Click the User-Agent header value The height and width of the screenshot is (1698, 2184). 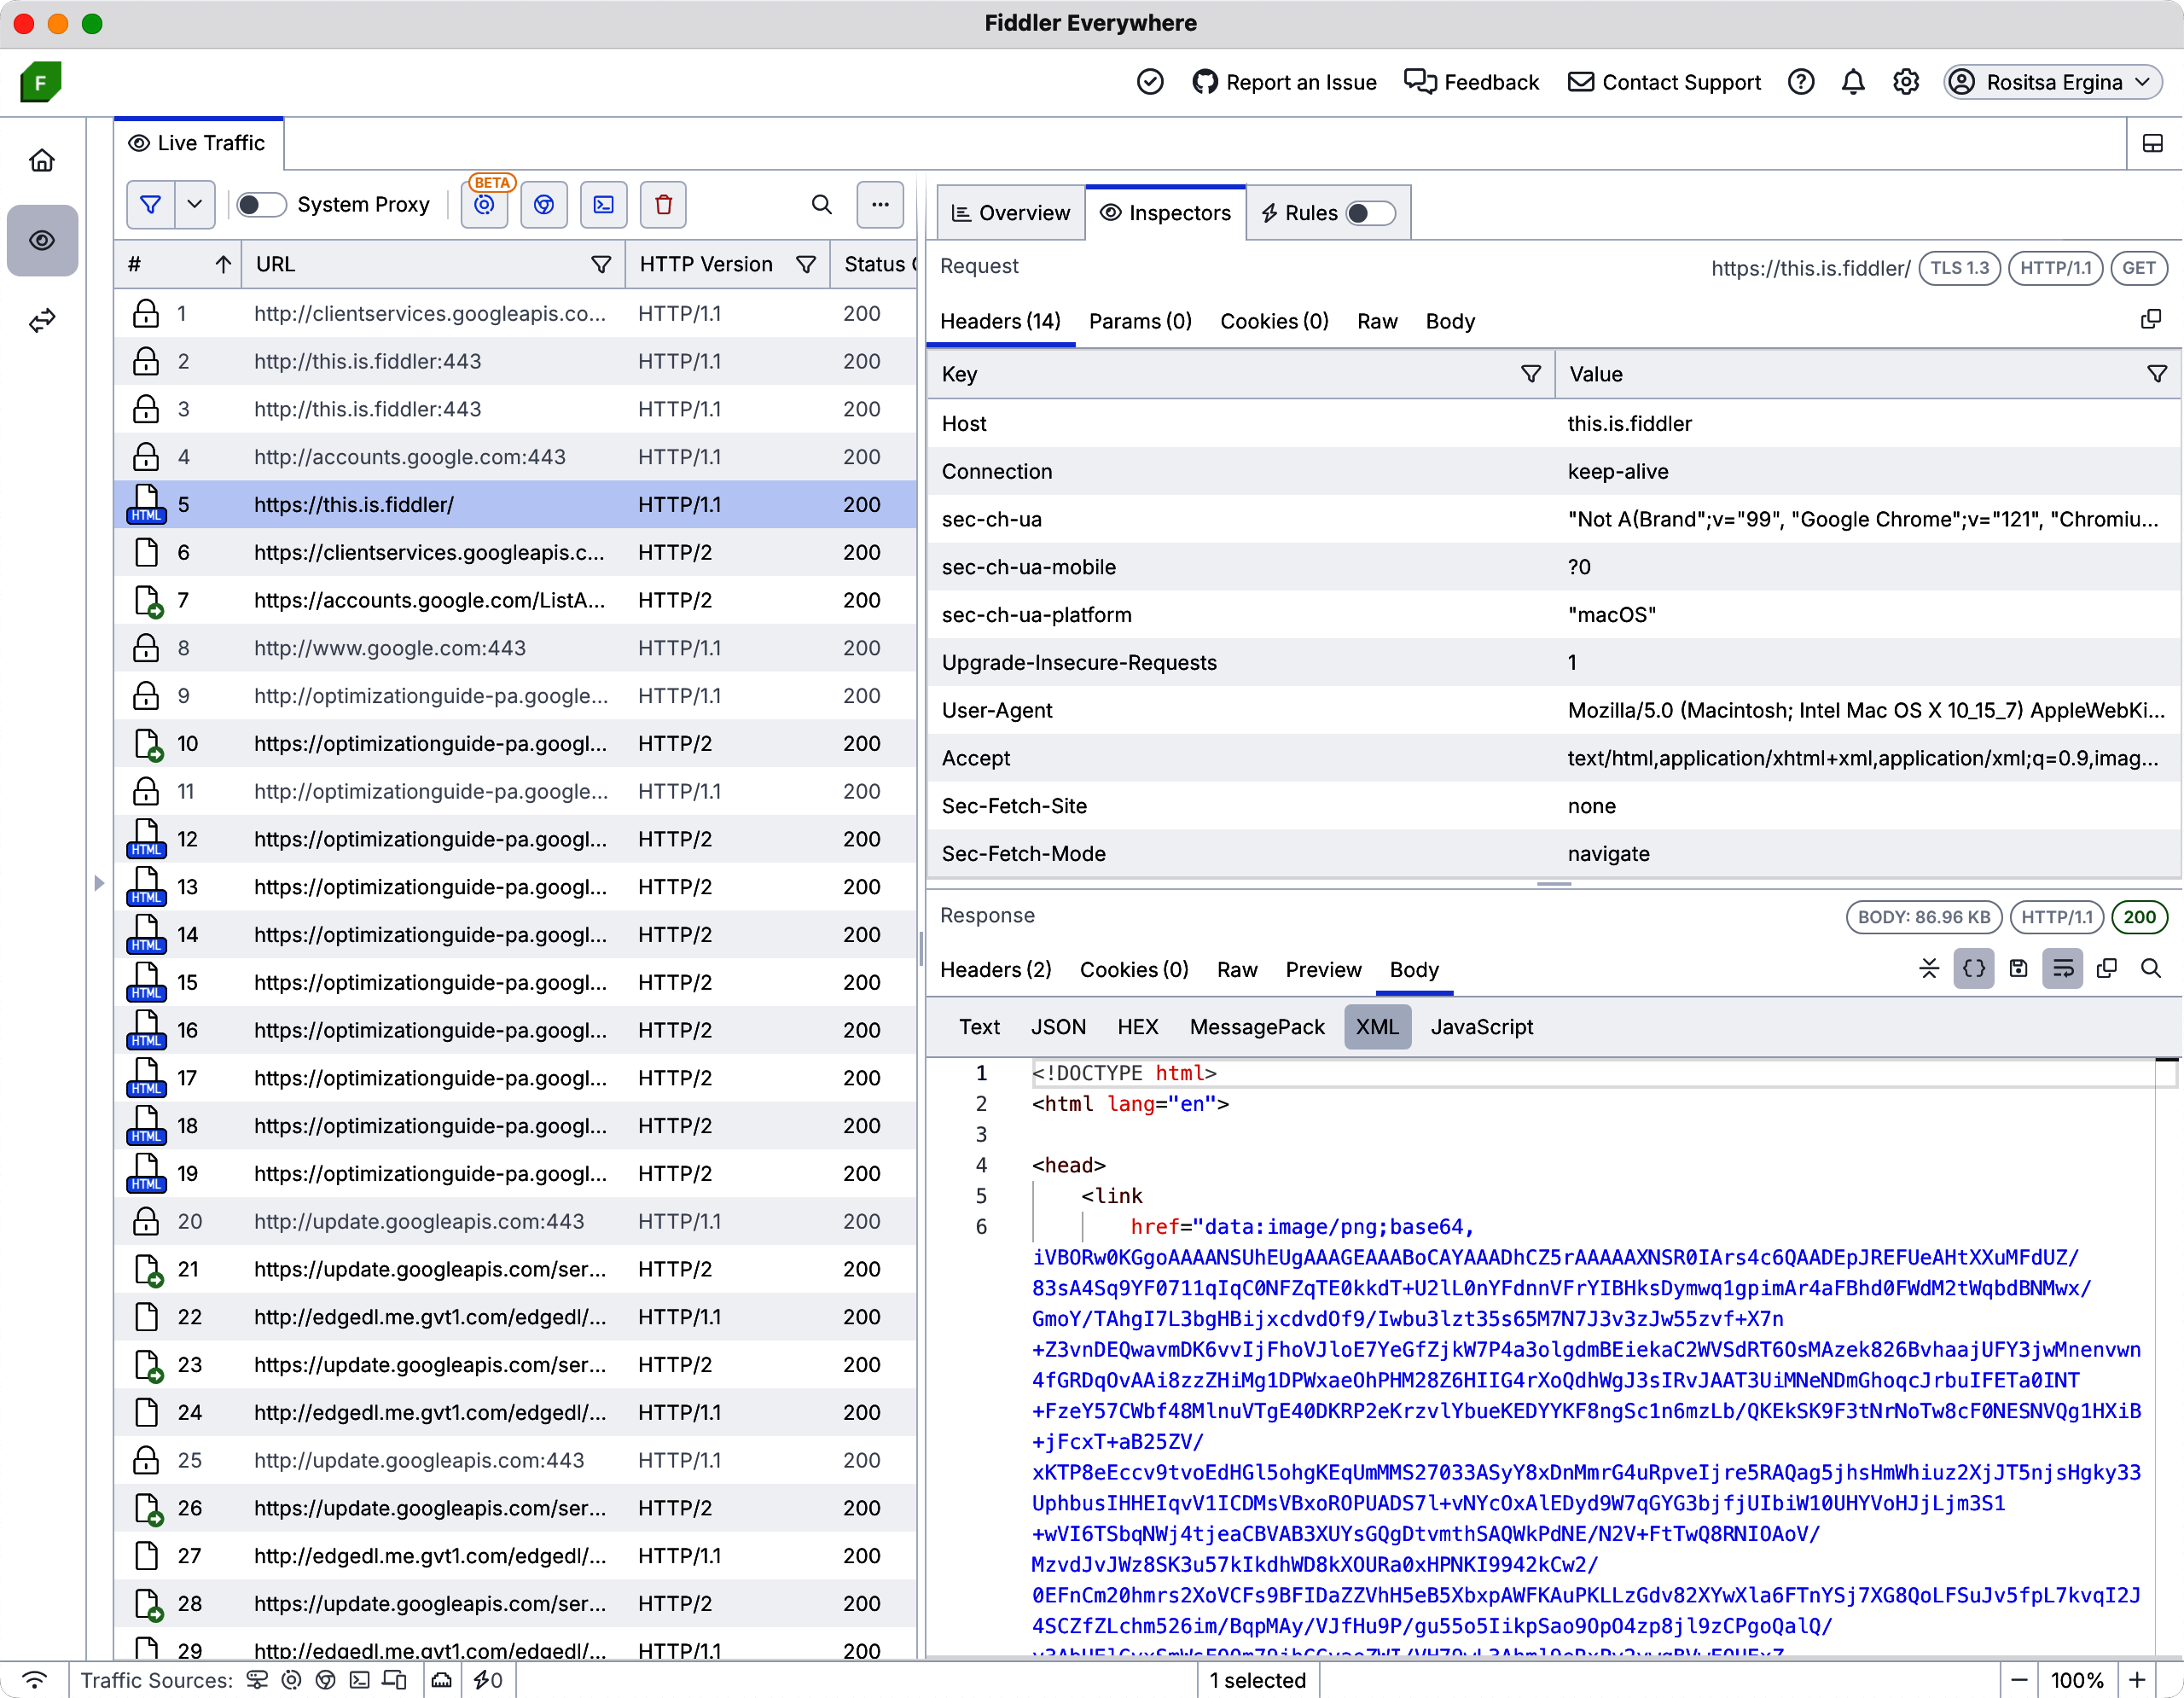(1865, 711)
